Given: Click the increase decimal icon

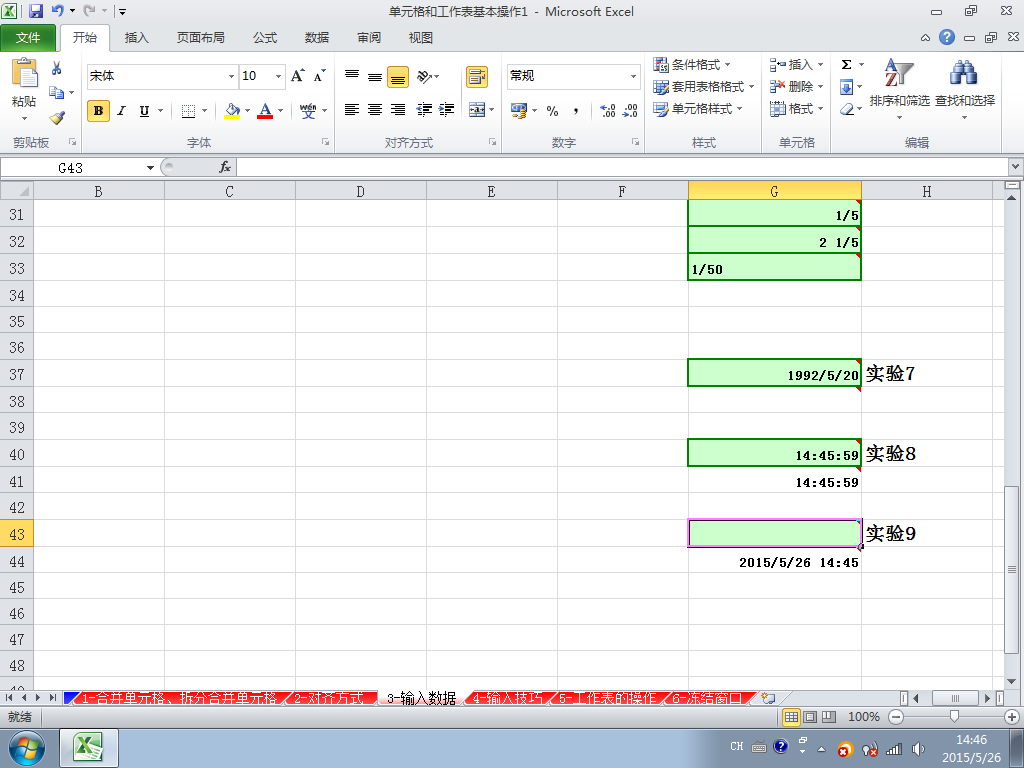Looking at the screenshot, I should (607, 110).
